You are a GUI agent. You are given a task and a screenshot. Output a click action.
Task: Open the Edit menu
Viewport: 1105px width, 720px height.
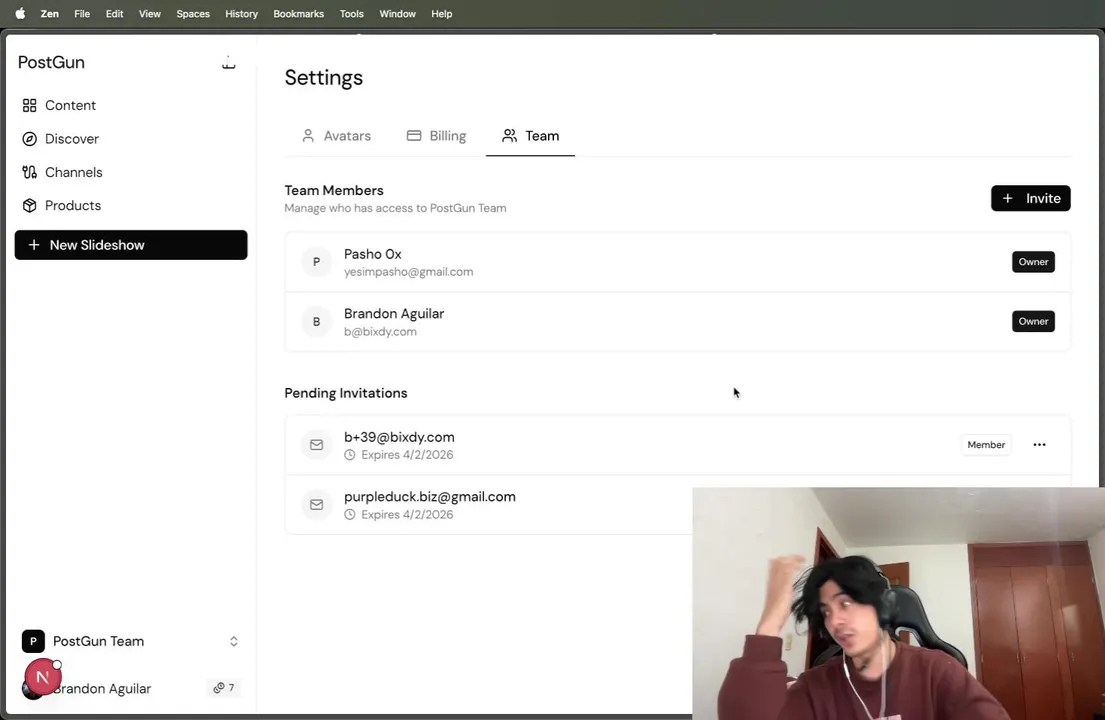(x=114, y=13)
